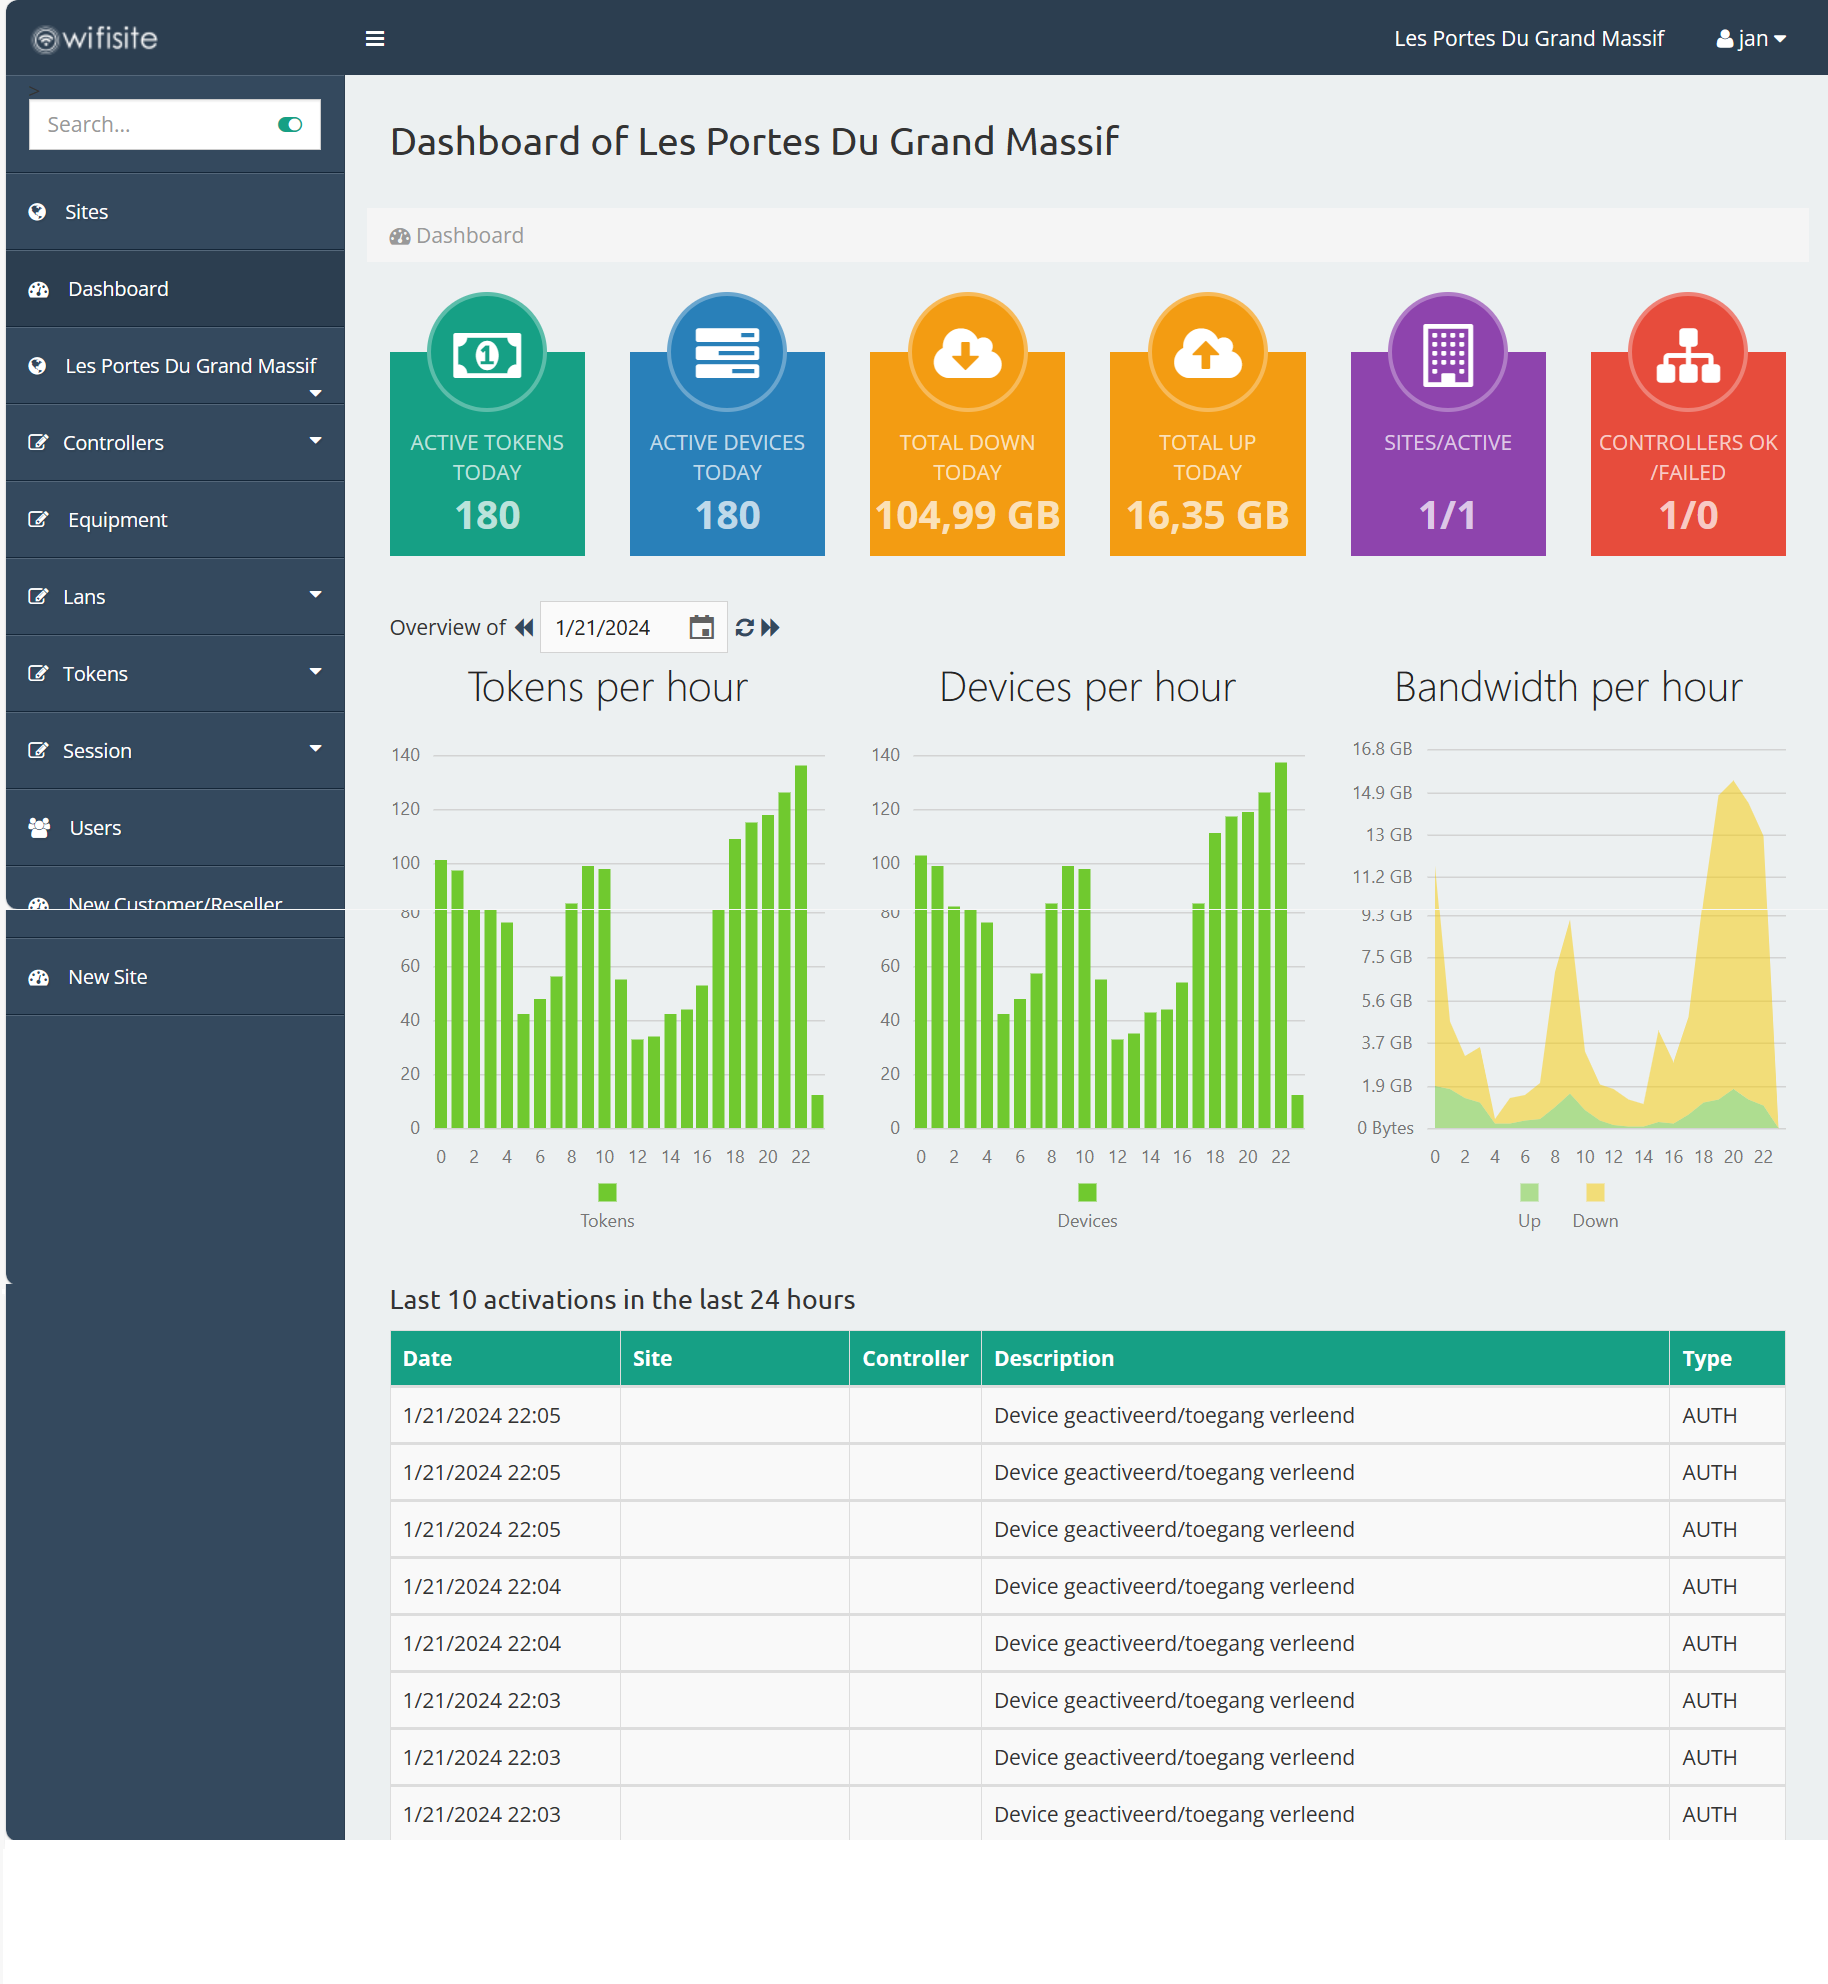Click the Total Down Today 104,99 GB value
The image size is (1828, 1984).
[x=967, y=516]
